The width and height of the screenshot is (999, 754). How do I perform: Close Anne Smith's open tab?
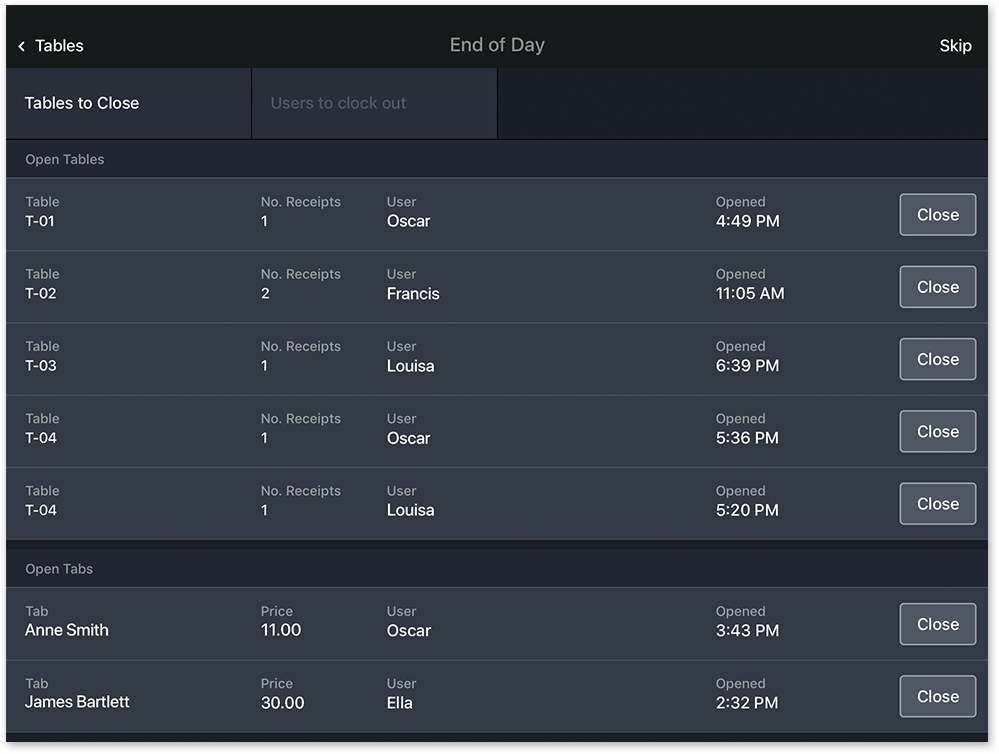[x=937, y=624]
